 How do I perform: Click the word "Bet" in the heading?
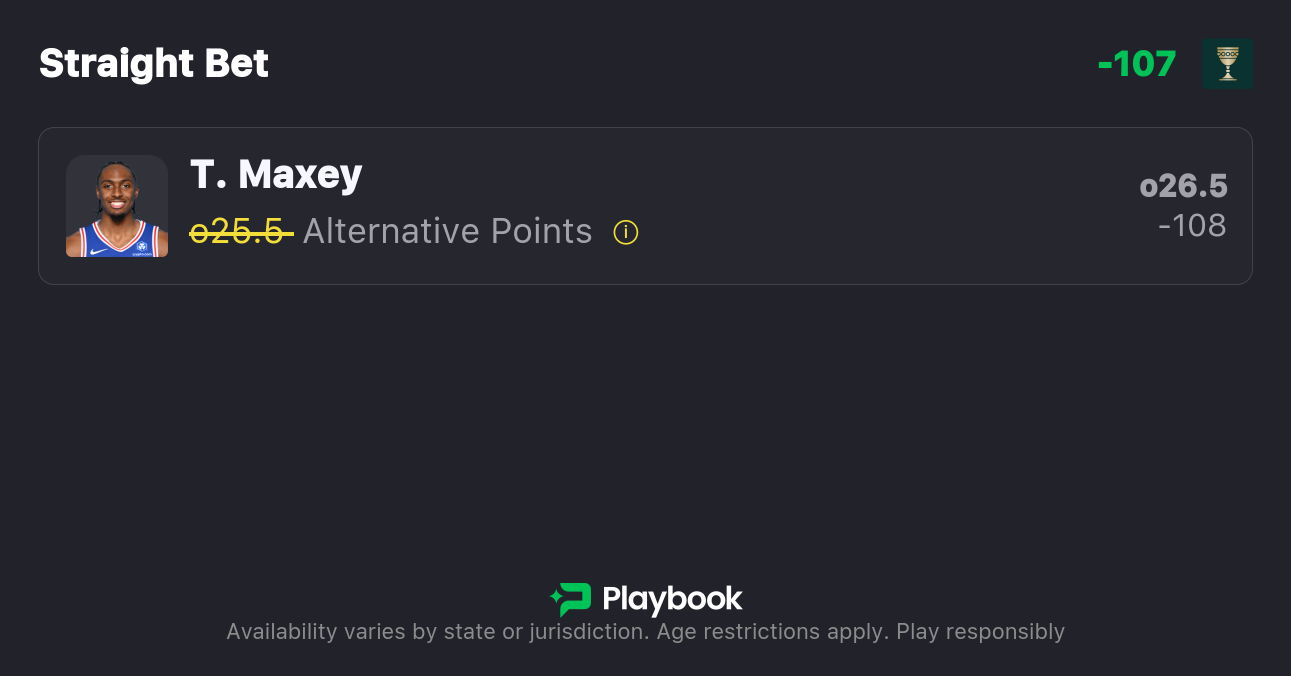237,64
